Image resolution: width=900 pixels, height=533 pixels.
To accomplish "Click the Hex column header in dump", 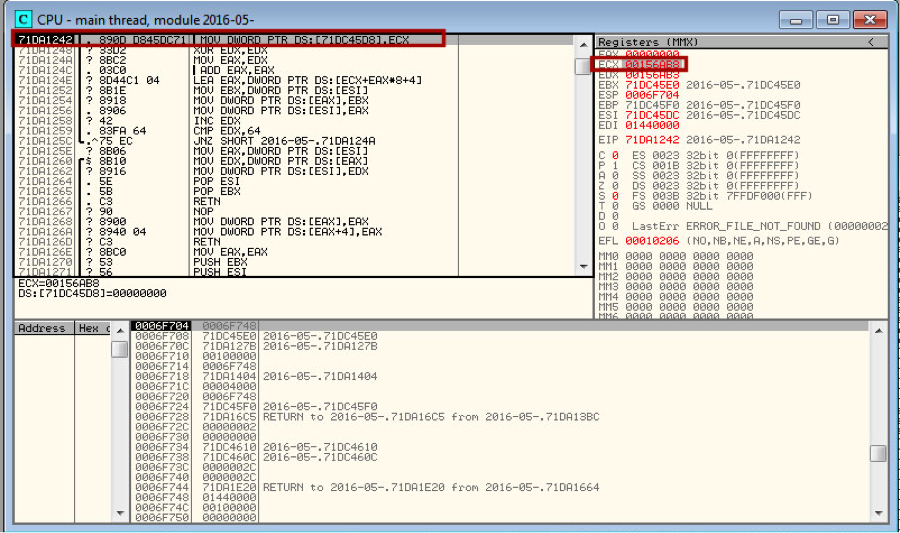I will tap(89, 328).
